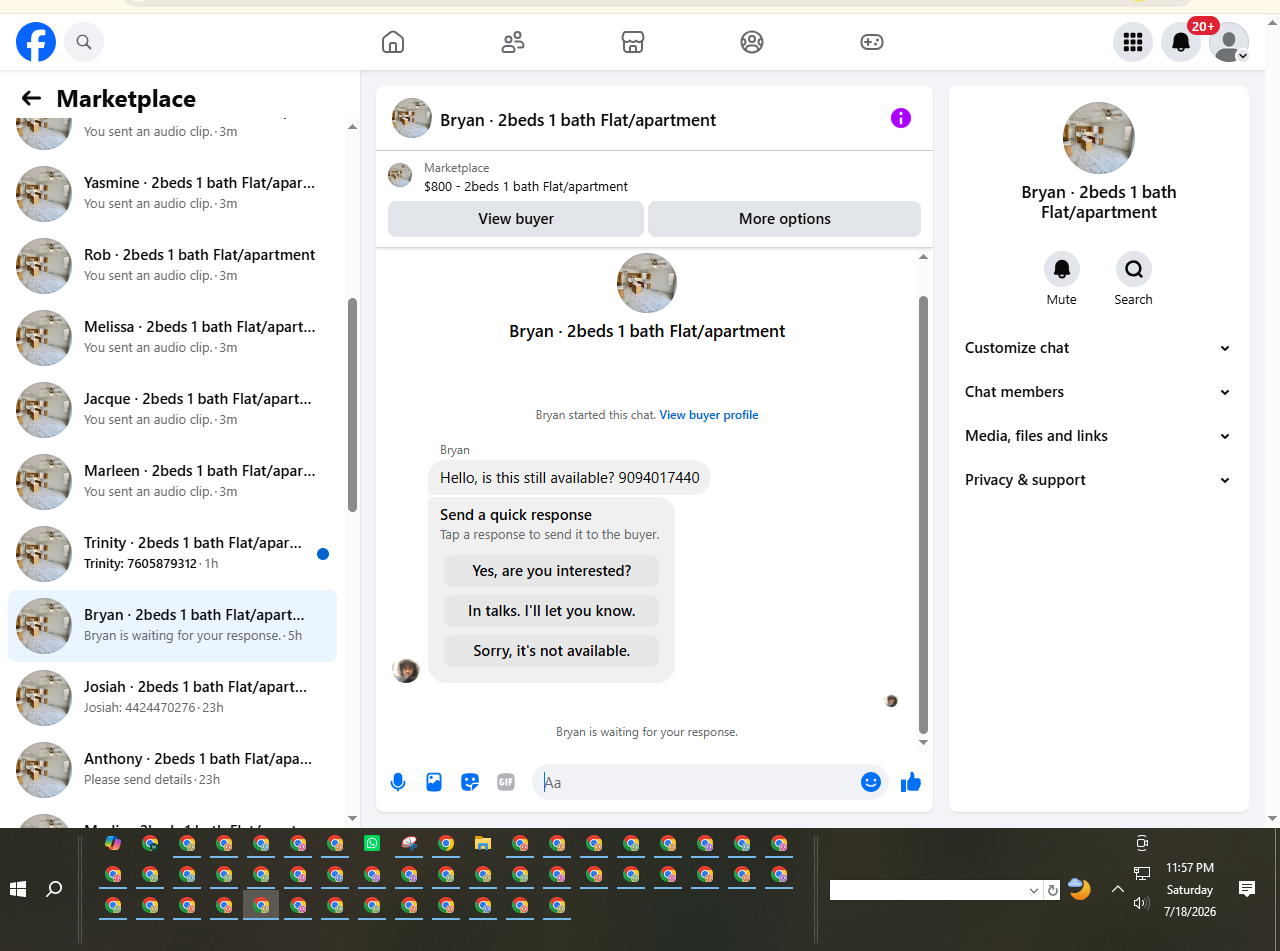The width and height of the screenshot is (1280, 951).
Task: Open the GIF picker icon
Action: [506, 782]
